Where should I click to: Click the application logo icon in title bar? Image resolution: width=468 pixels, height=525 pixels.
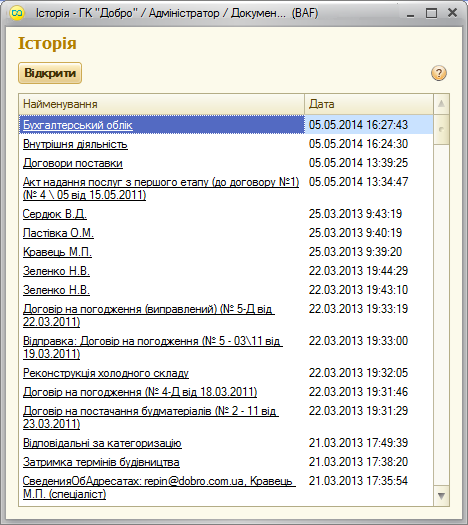(x=17, y=13)
